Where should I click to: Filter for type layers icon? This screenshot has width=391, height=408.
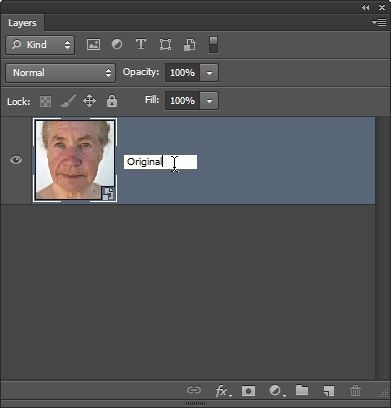[141, 44]
